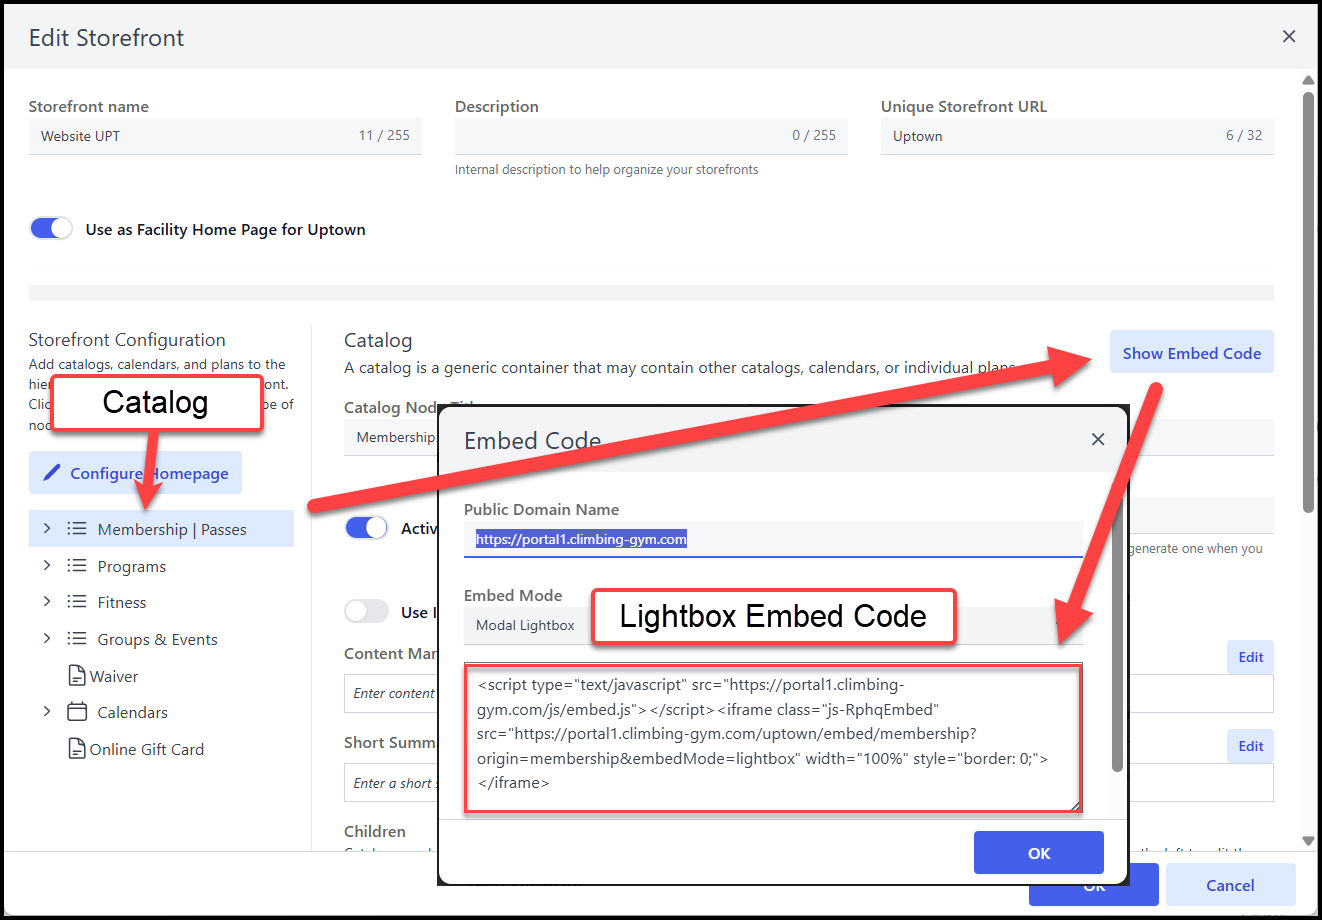Click the lightbox embed code text area
This screenshot has height=920, width=1322.
[773, 738]
